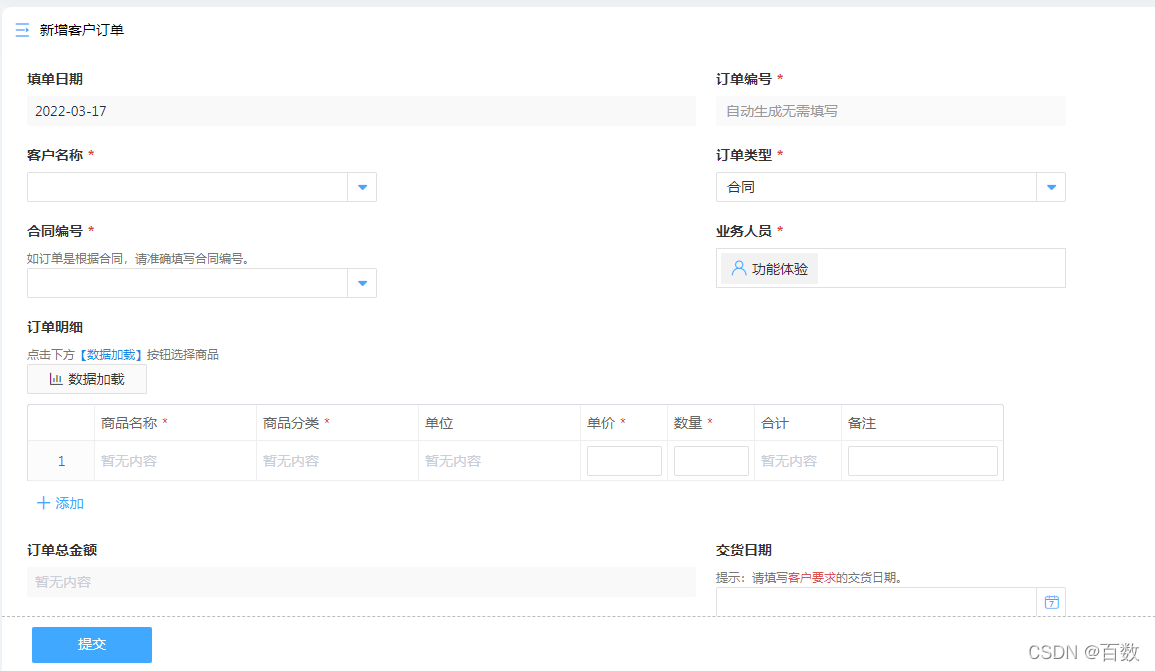Click the plus icon next to 添加
The height and width of the screenshot is (671, 1155).
[x=43, y=503]
